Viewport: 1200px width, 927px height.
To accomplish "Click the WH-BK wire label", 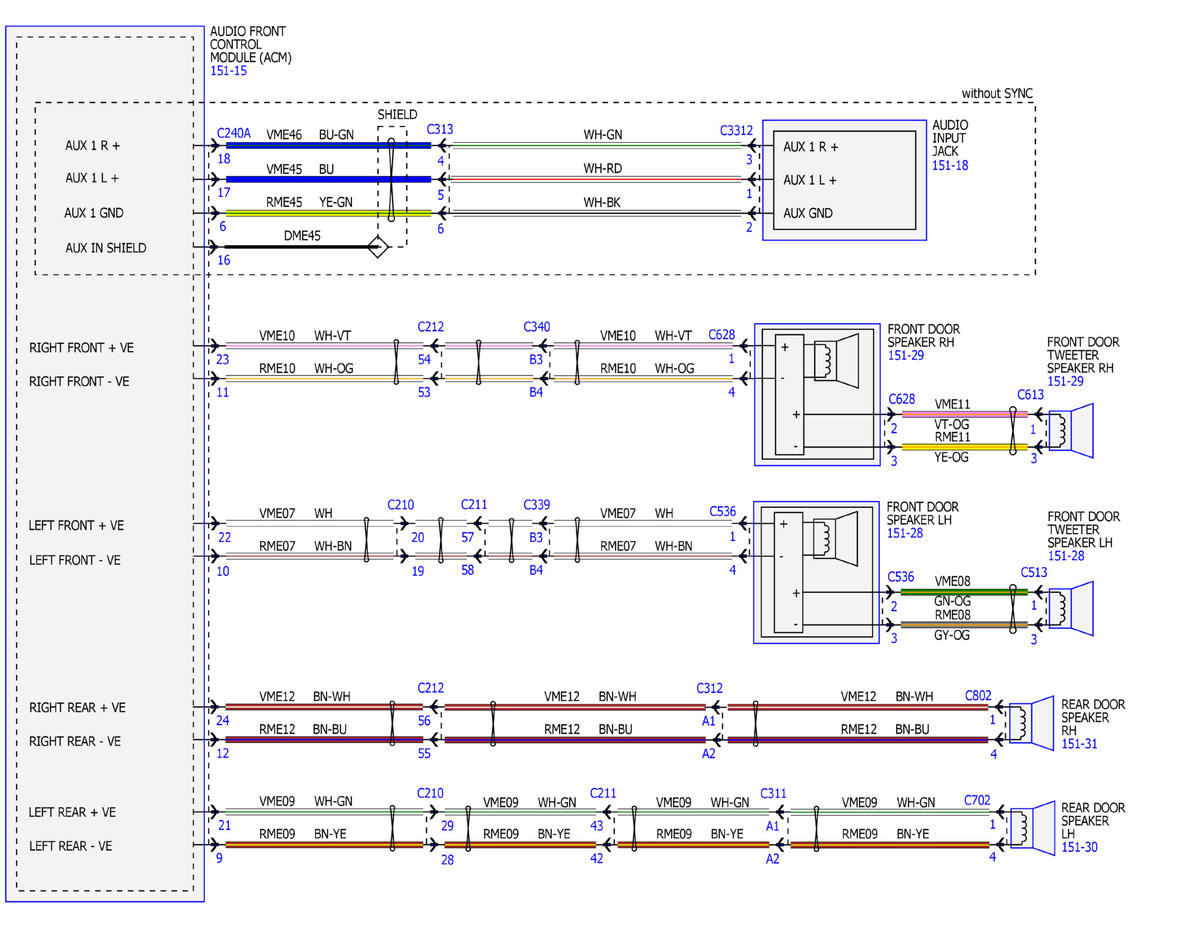I will click(602, 203).
